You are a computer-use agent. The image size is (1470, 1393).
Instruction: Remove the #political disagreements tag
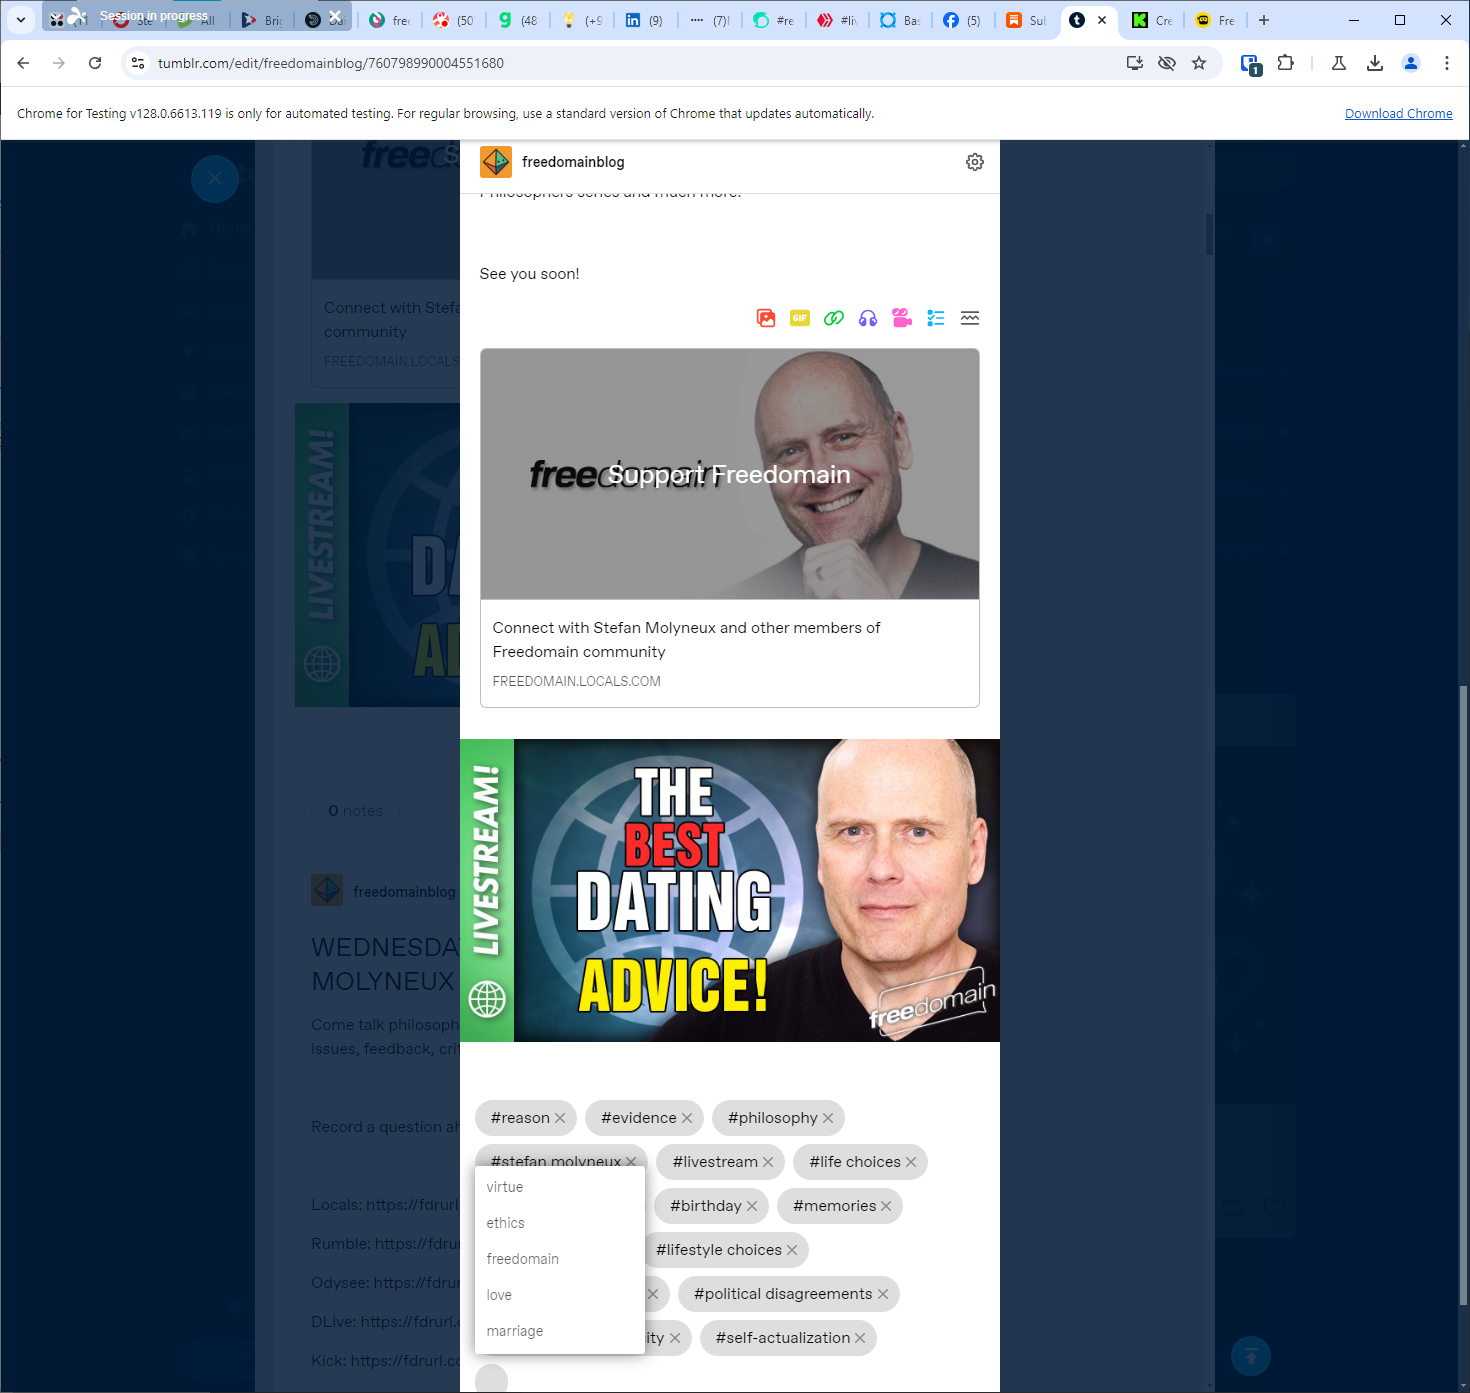(883, 1294)
